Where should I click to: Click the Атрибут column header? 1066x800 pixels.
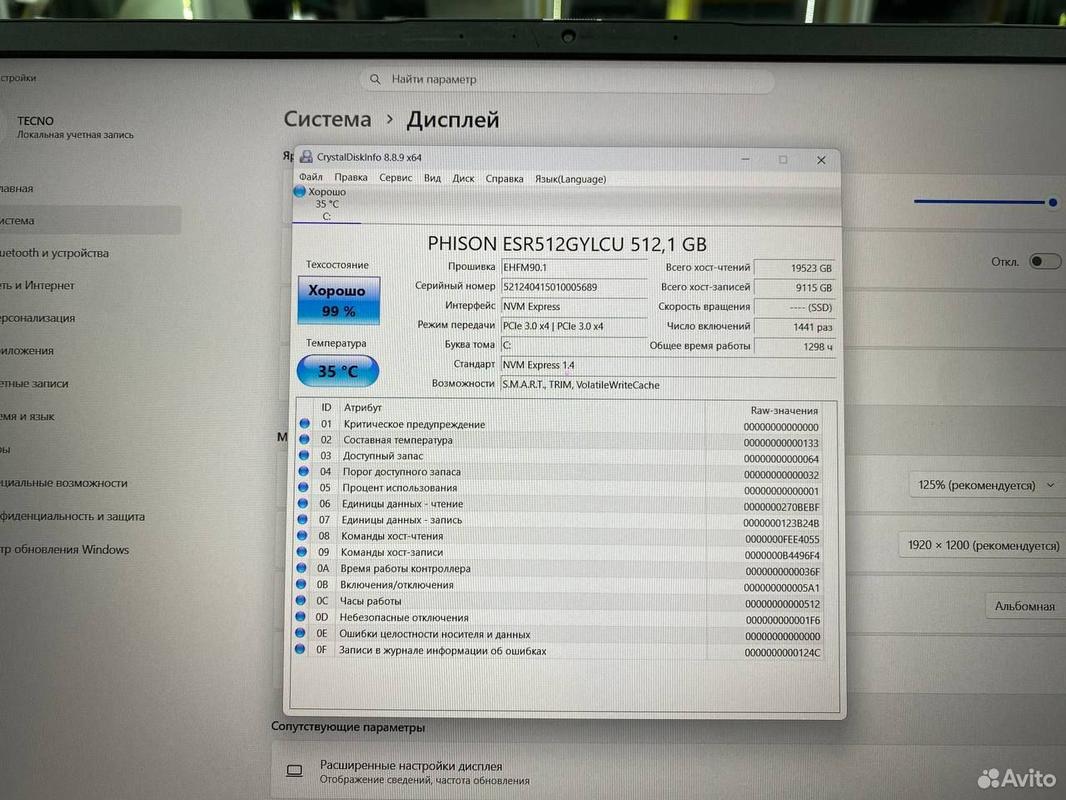pyautogui.click(x=363, y=407)
